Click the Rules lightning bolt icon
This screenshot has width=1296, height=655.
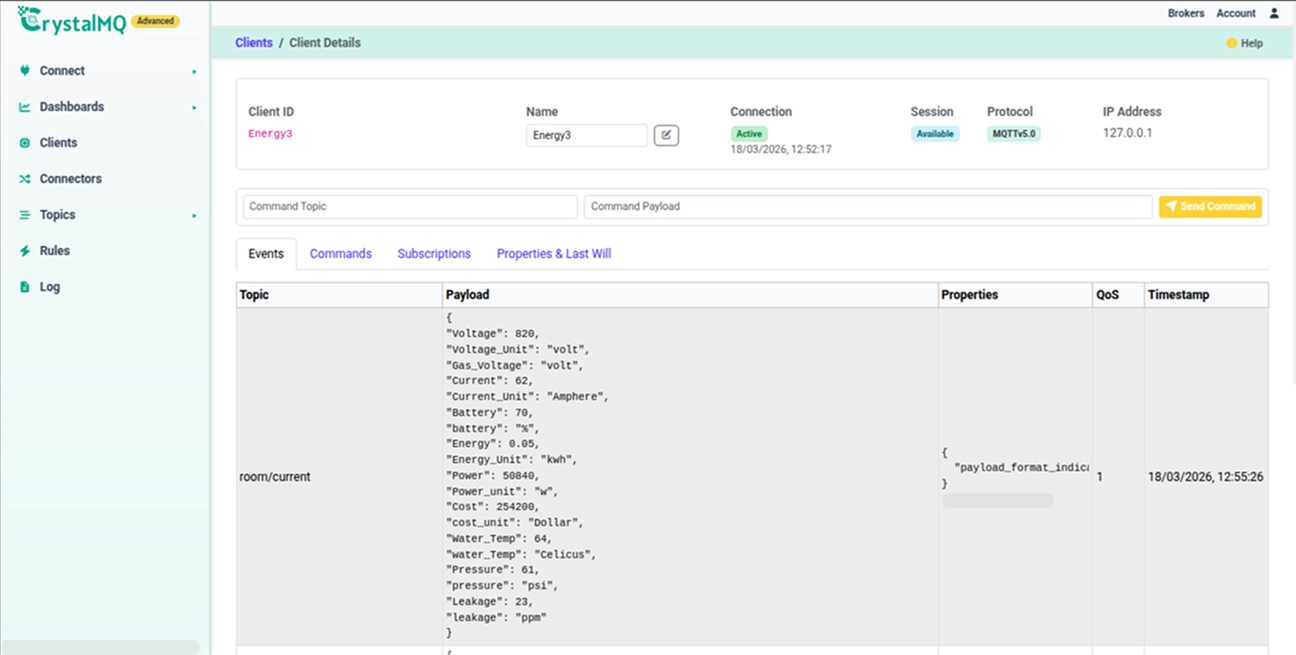click(x=25, y=251)
